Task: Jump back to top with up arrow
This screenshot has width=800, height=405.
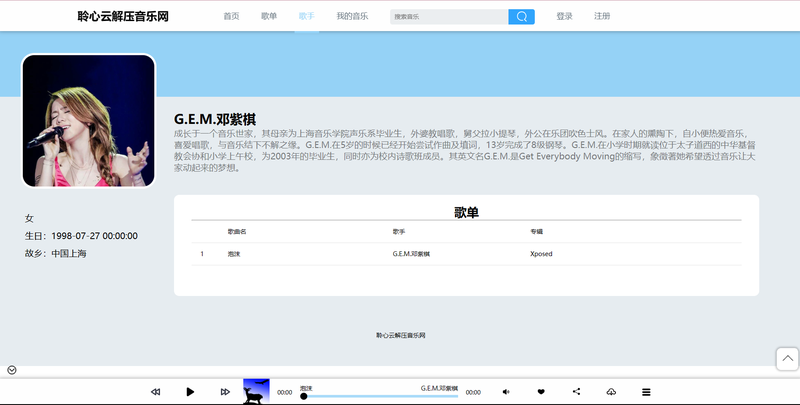Action: click(787, 359)
